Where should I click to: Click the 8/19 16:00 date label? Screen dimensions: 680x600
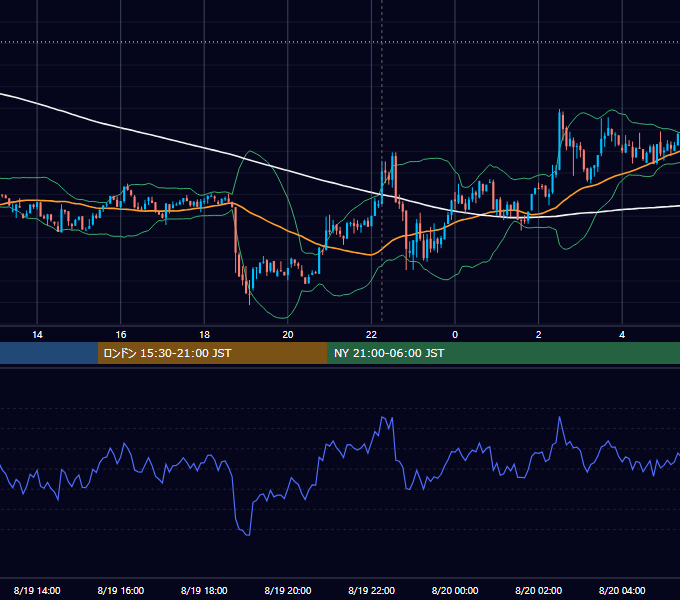tap(121, 590)
